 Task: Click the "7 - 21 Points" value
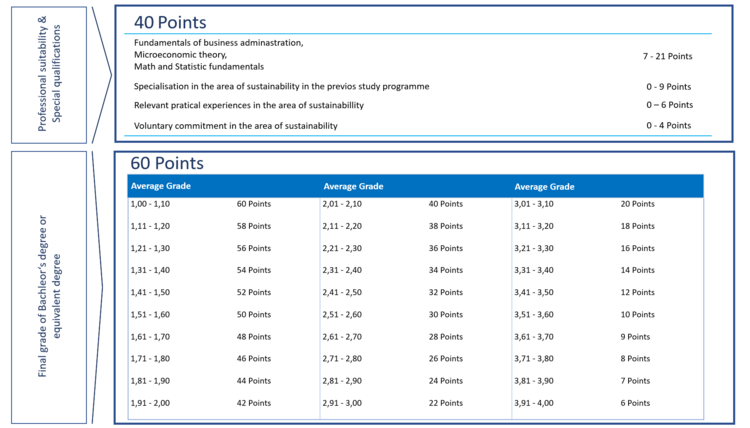tap(668, 56)
